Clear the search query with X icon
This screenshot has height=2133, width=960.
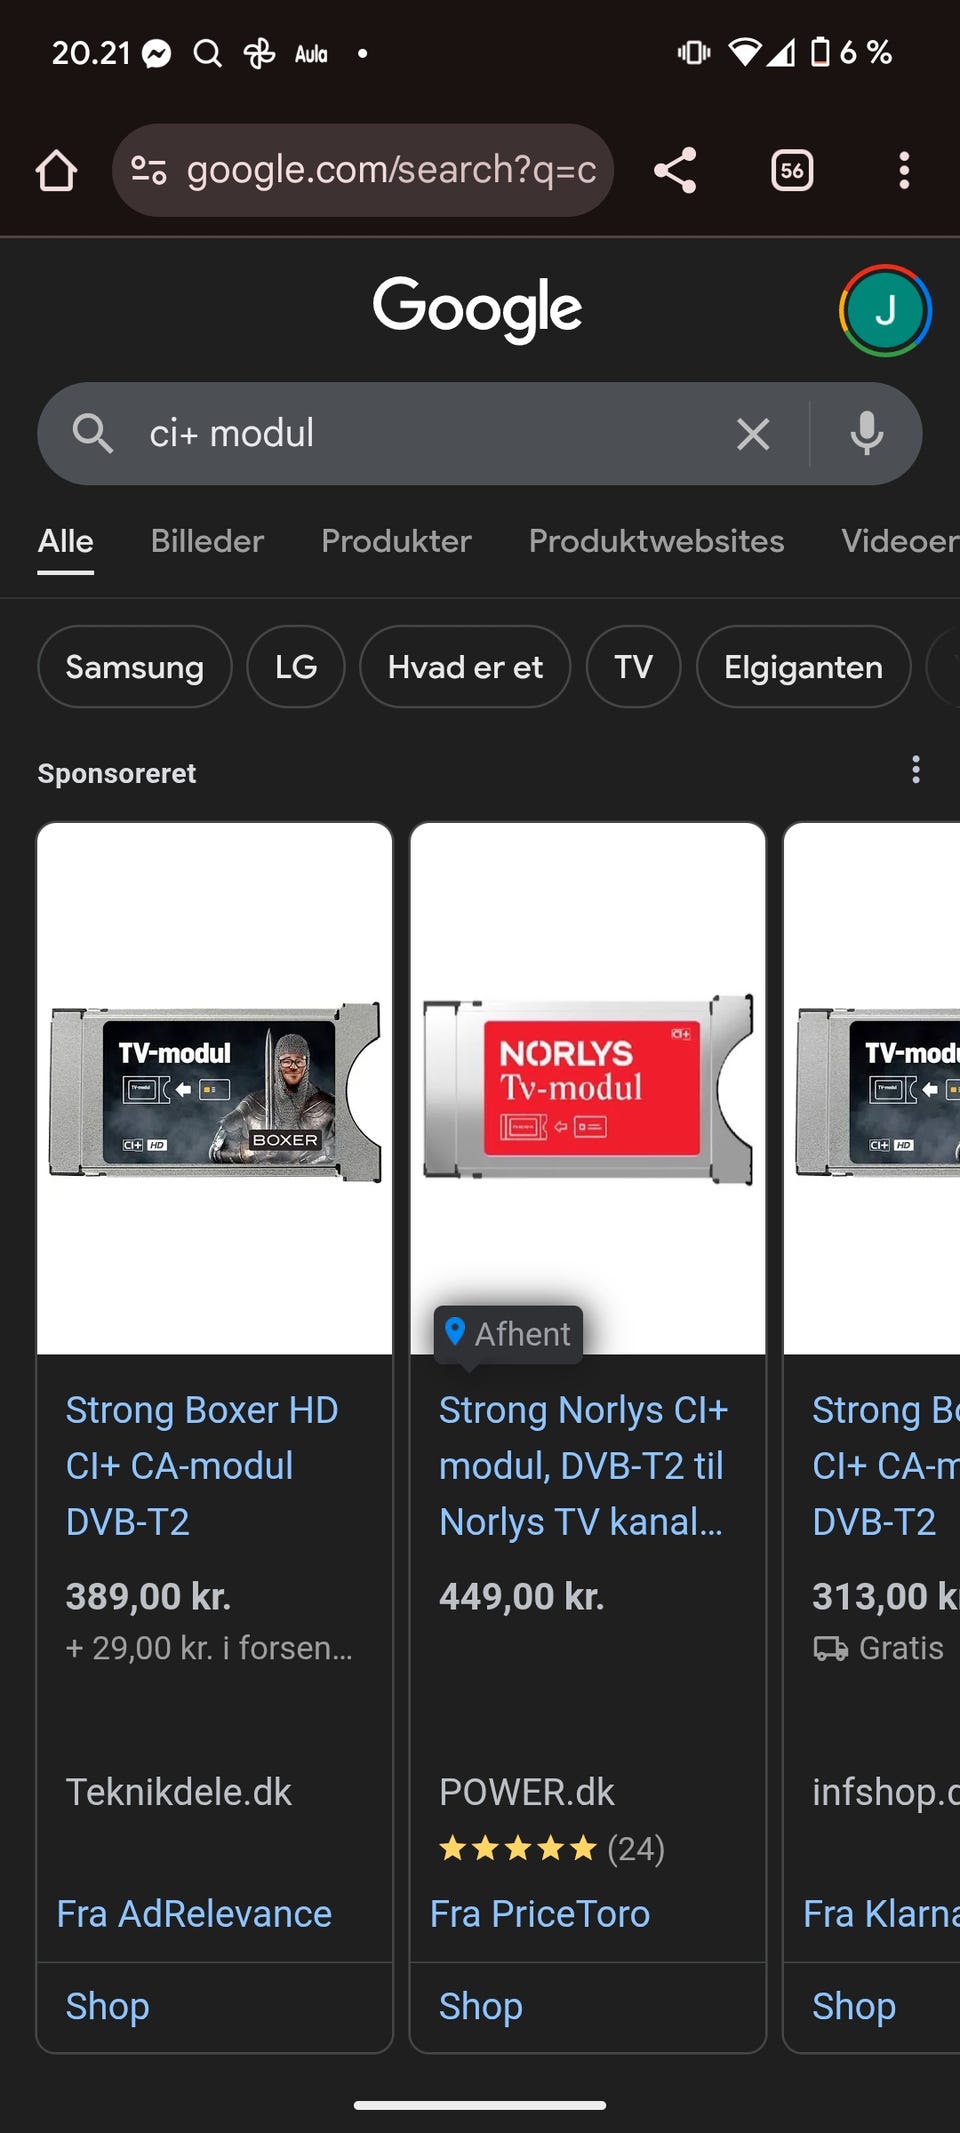tap(753, 434)
